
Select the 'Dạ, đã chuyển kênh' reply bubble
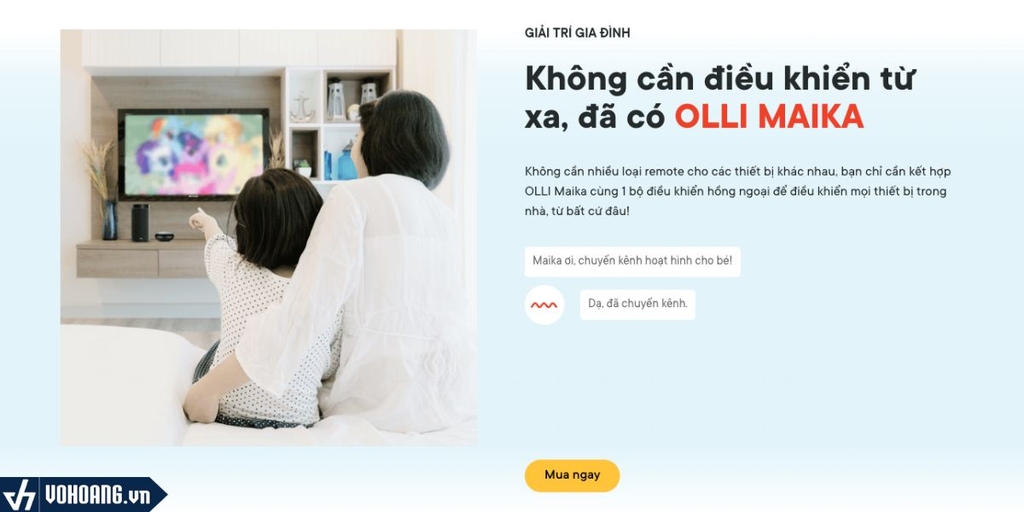click(x=637, y=304)
